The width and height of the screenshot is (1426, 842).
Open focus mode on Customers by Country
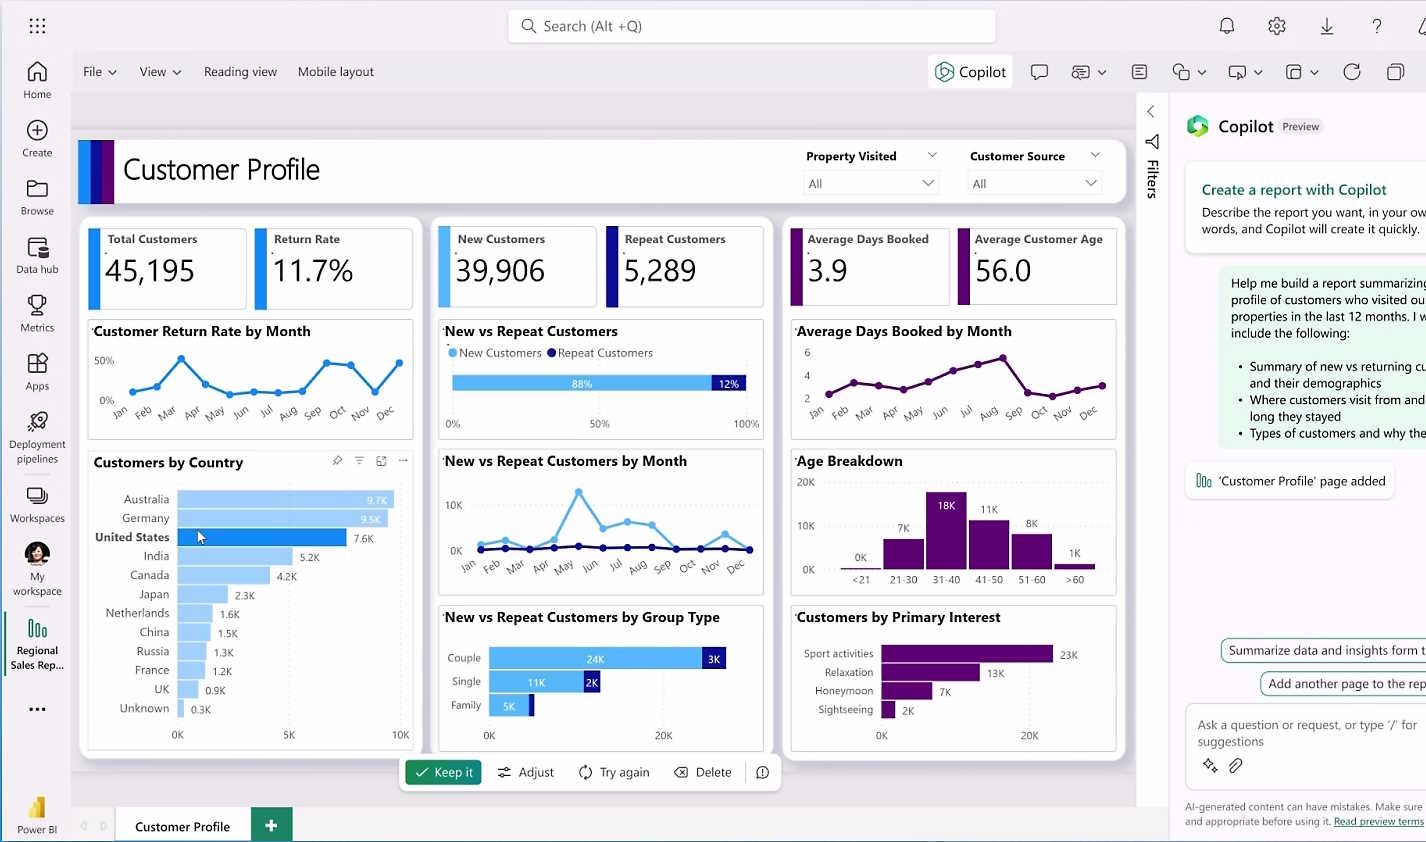click(x=381, y=461)
